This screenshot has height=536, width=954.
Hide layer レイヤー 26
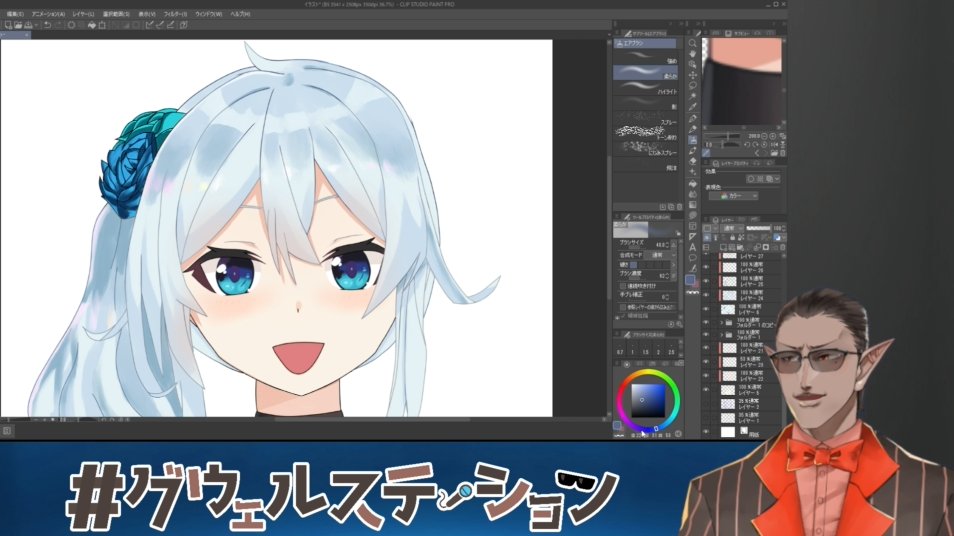706,267
